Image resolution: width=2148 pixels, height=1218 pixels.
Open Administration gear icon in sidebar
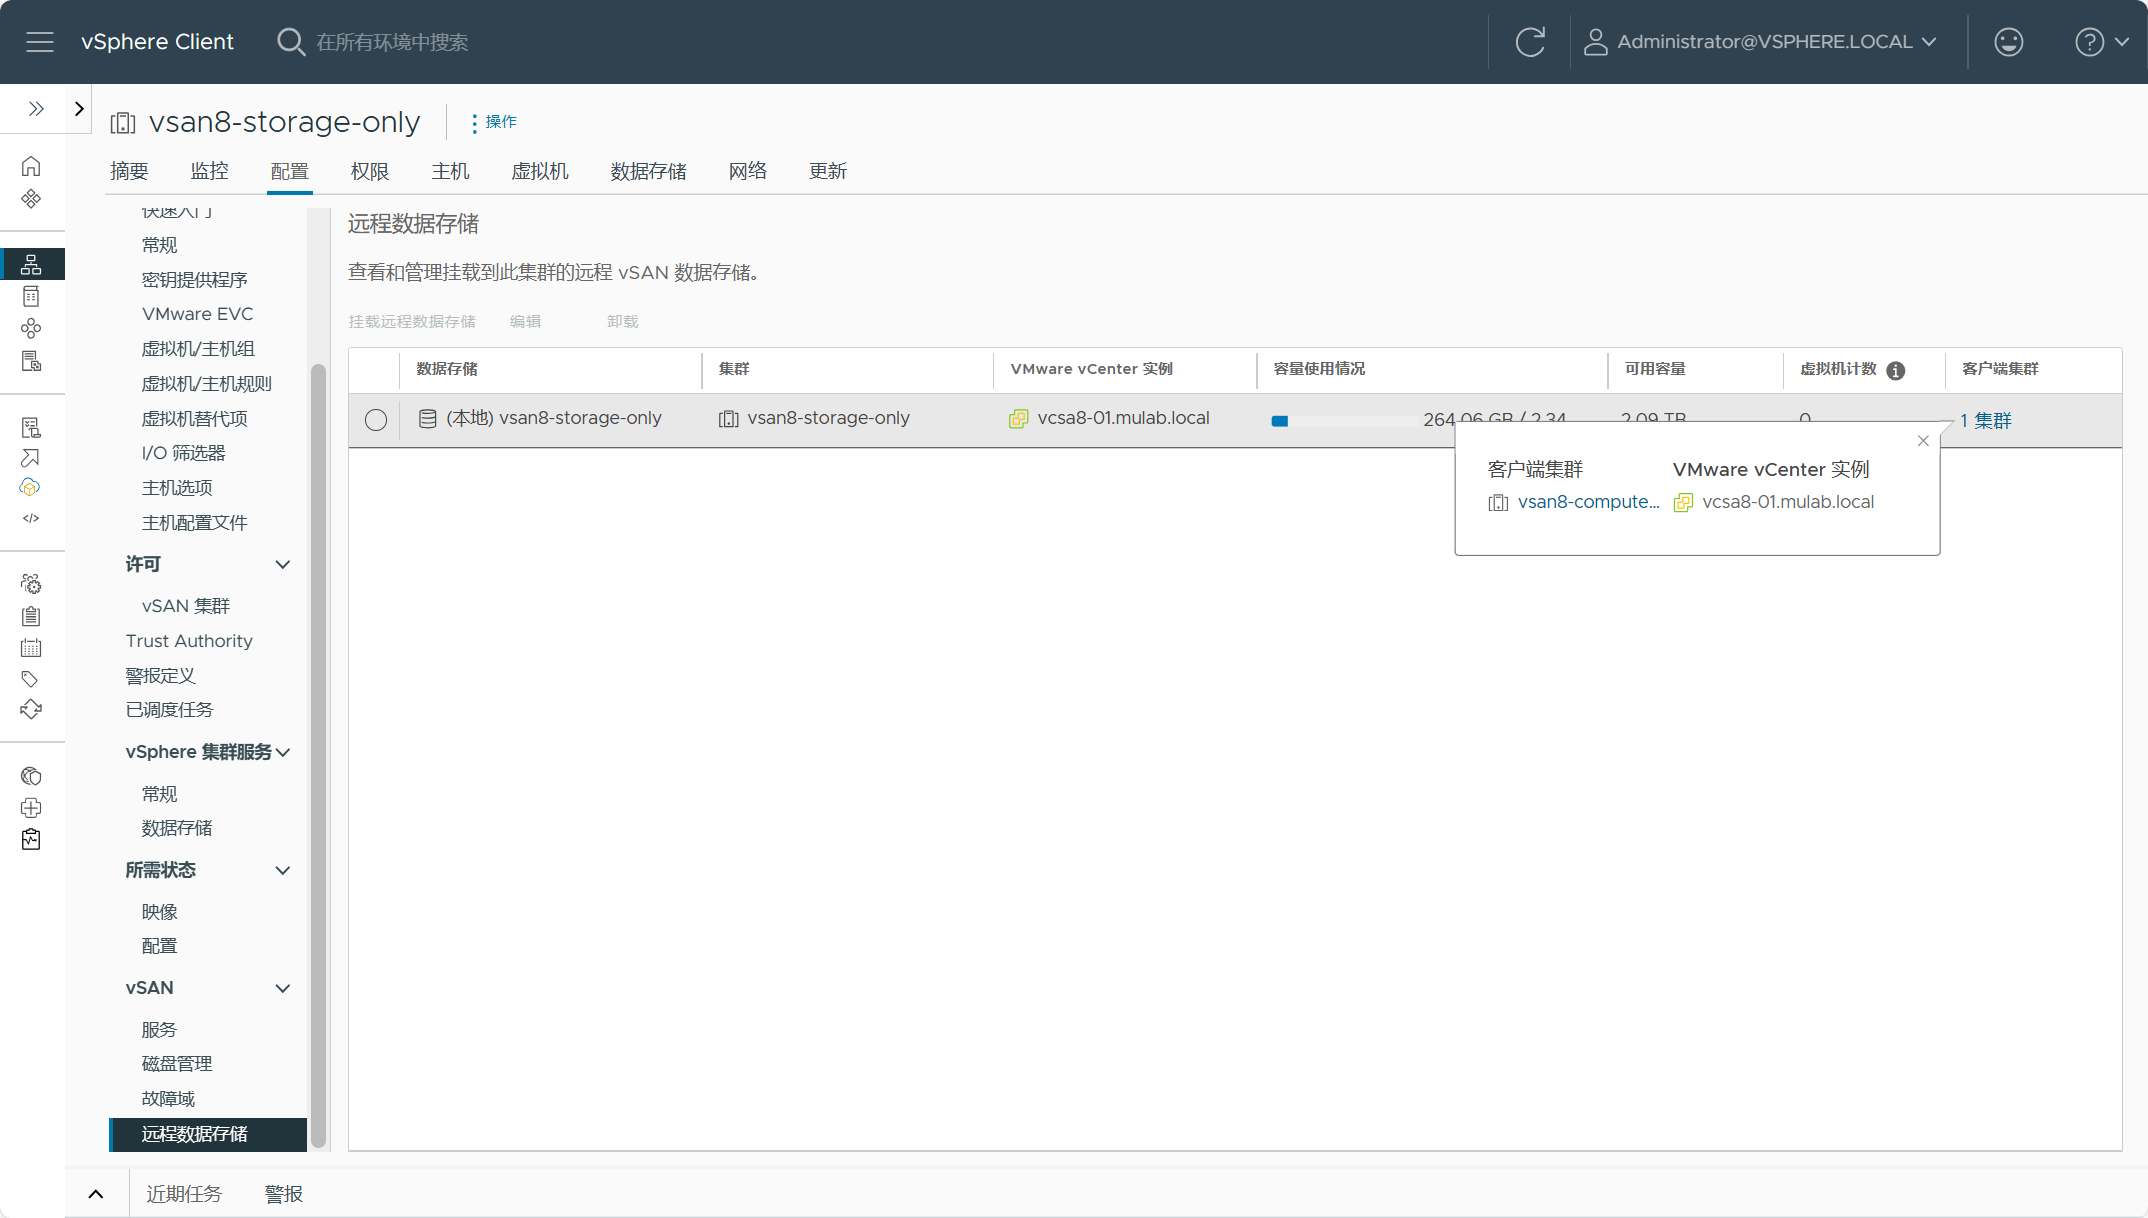pos(31,584)
